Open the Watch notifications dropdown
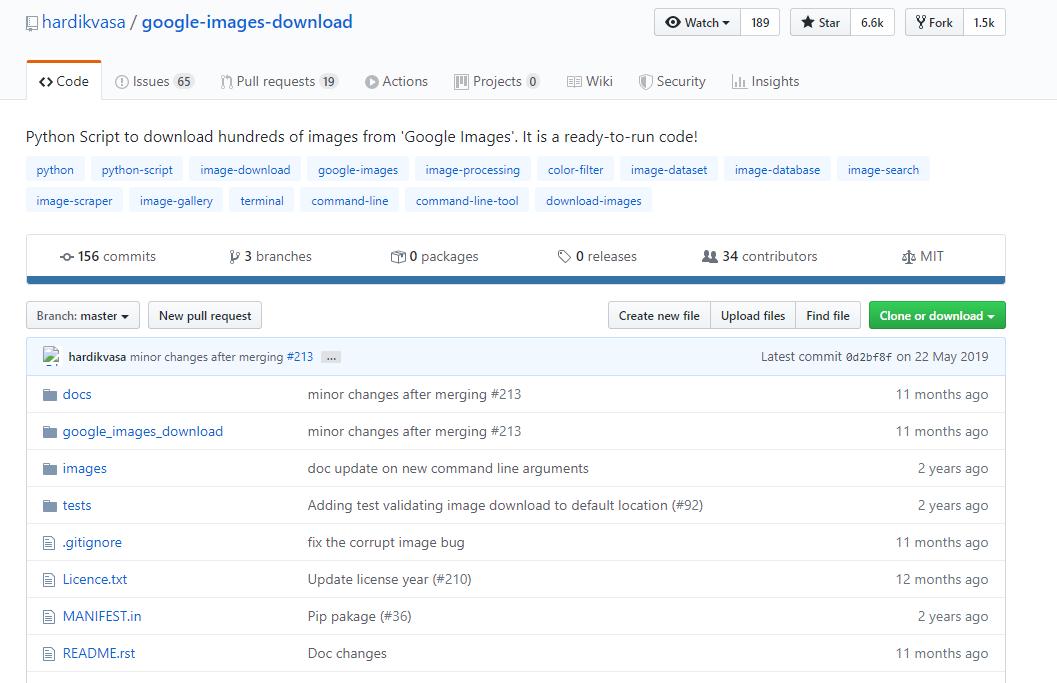 (x=697, y=22)
